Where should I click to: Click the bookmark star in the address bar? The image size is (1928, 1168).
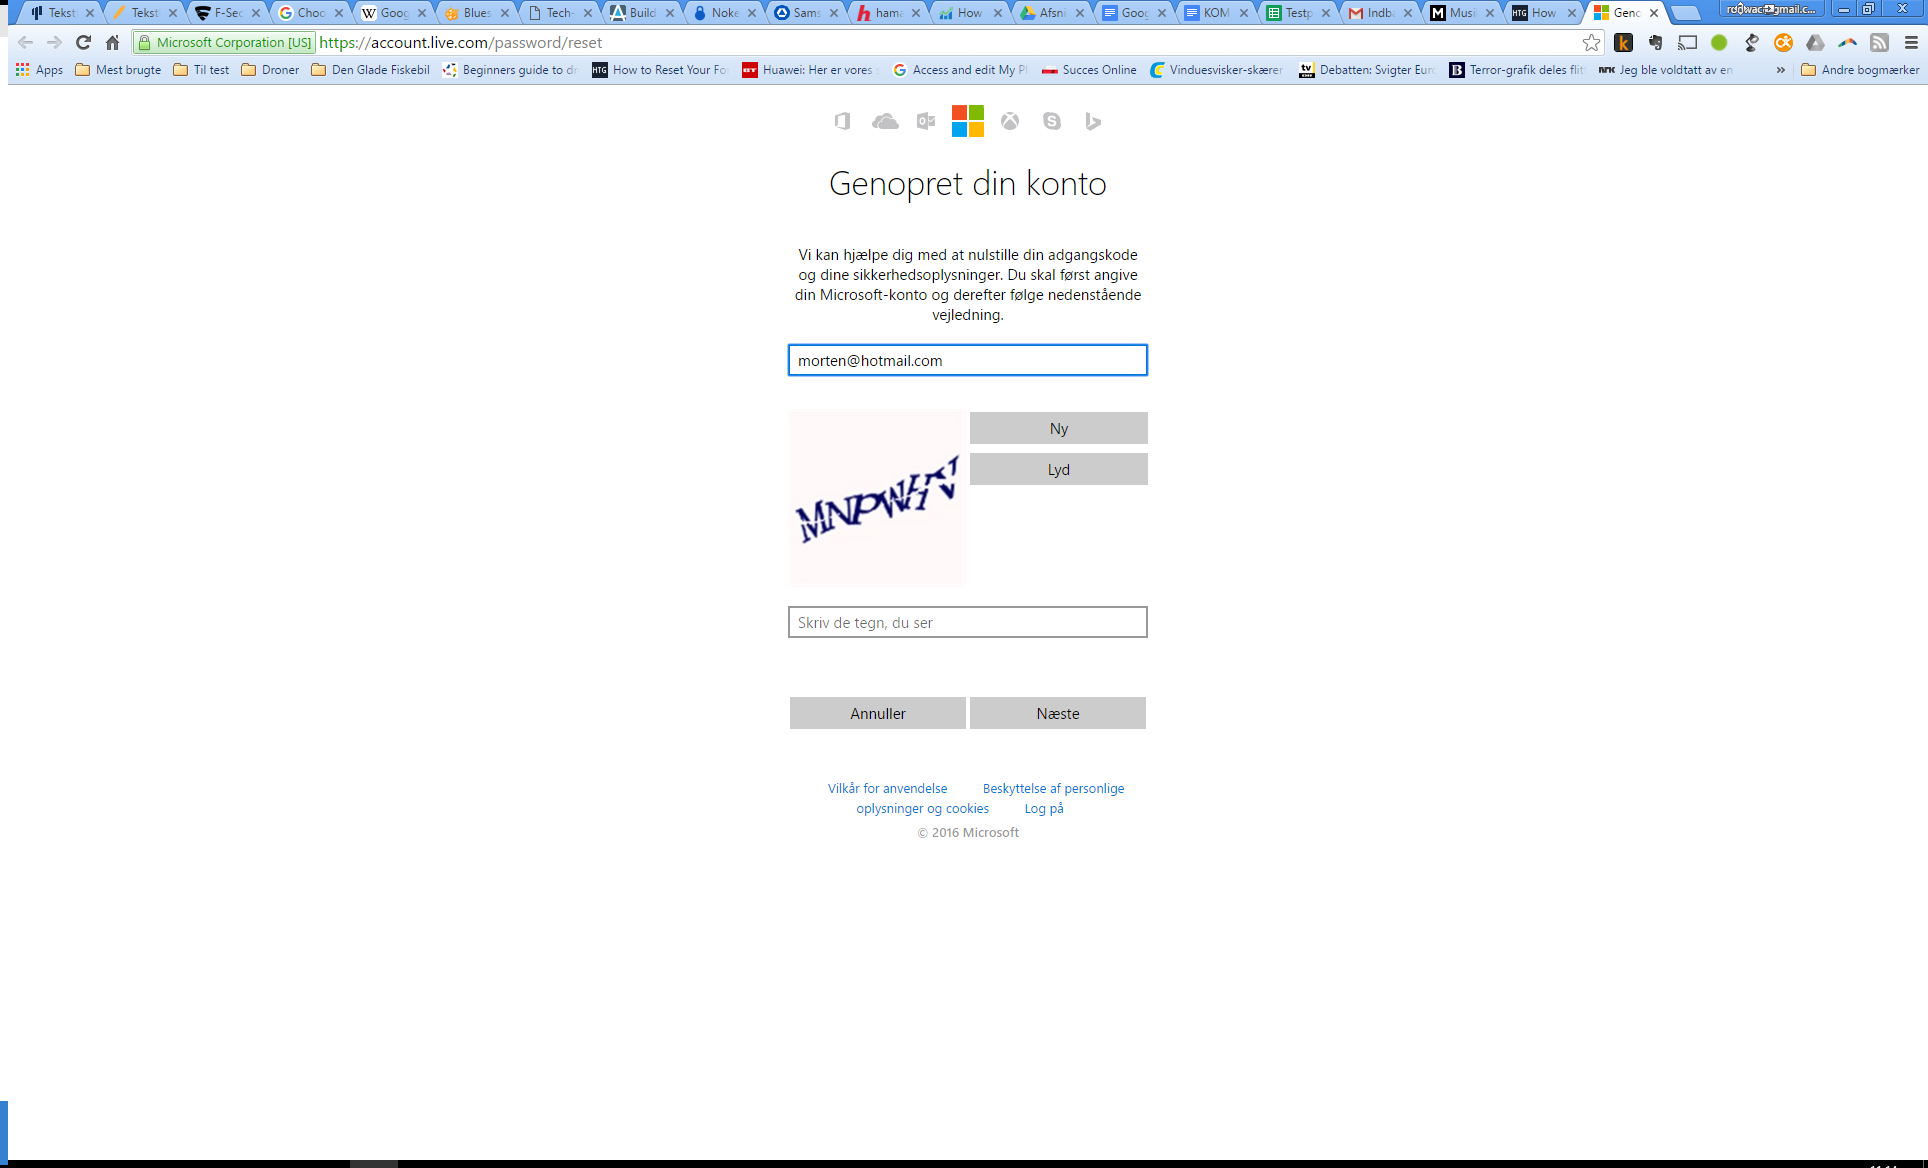[x=1590, y=42]
